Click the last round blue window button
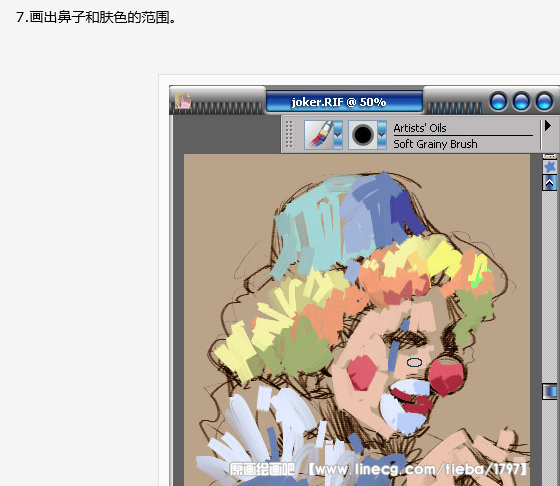Screen dimensions: 560x486 click(544, 101)
